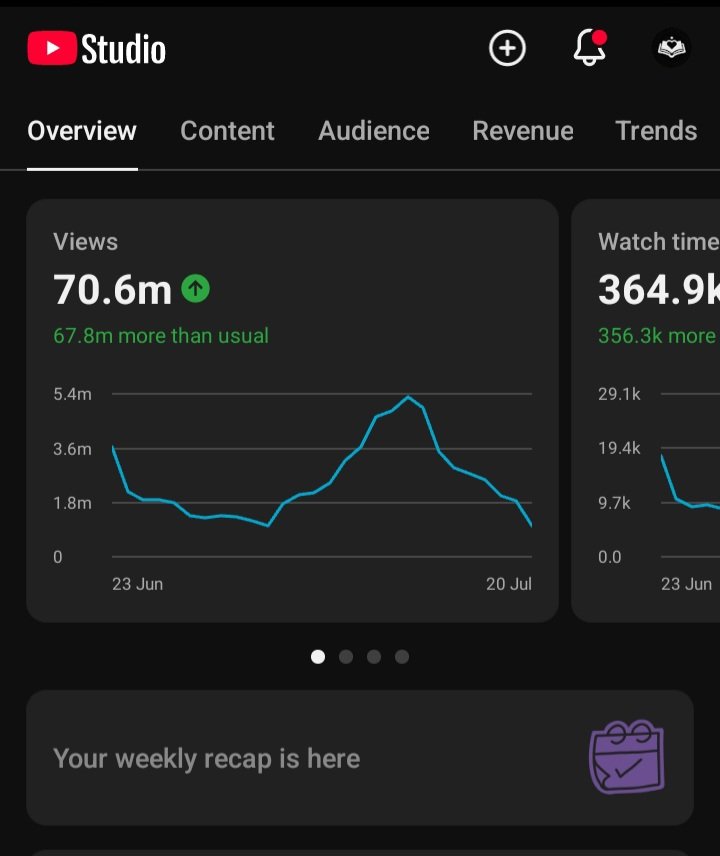Tap the 29.1k axis label
The height and width of the screenshot is (856, 720).
(619, 394)
